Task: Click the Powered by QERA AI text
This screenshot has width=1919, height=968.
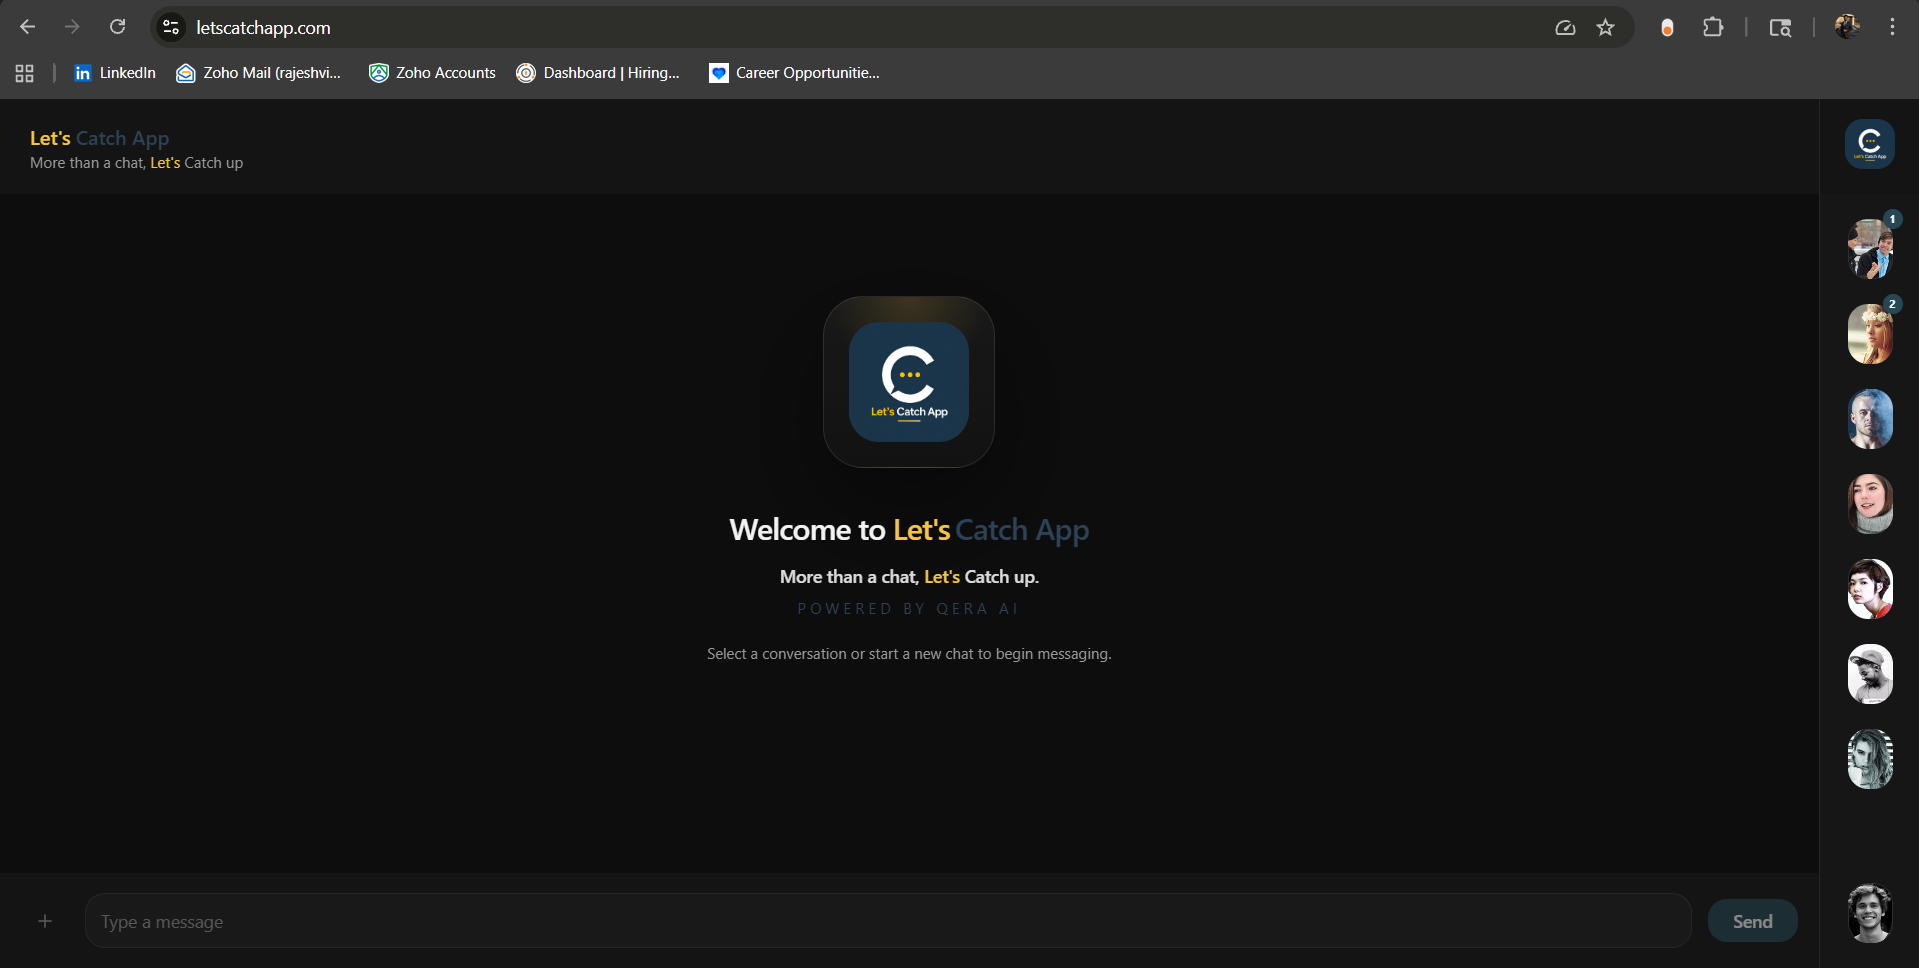Action: coord(908,609)
